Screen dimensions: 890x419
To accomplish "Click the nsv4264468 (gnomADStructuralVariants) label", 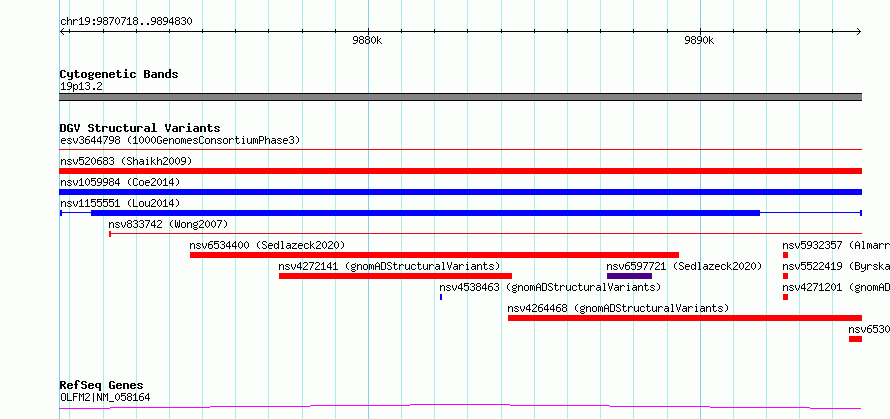I will click(x=618, y=308).
